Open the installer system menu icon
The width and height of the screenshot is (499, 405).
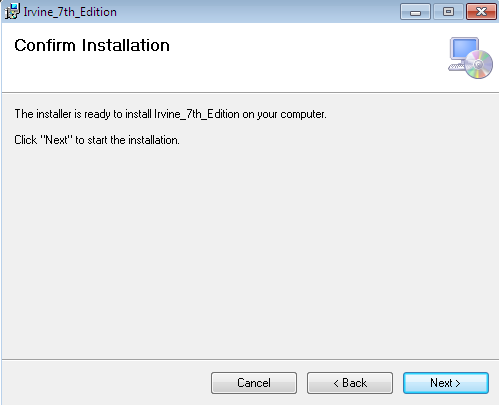coord(12,11)
